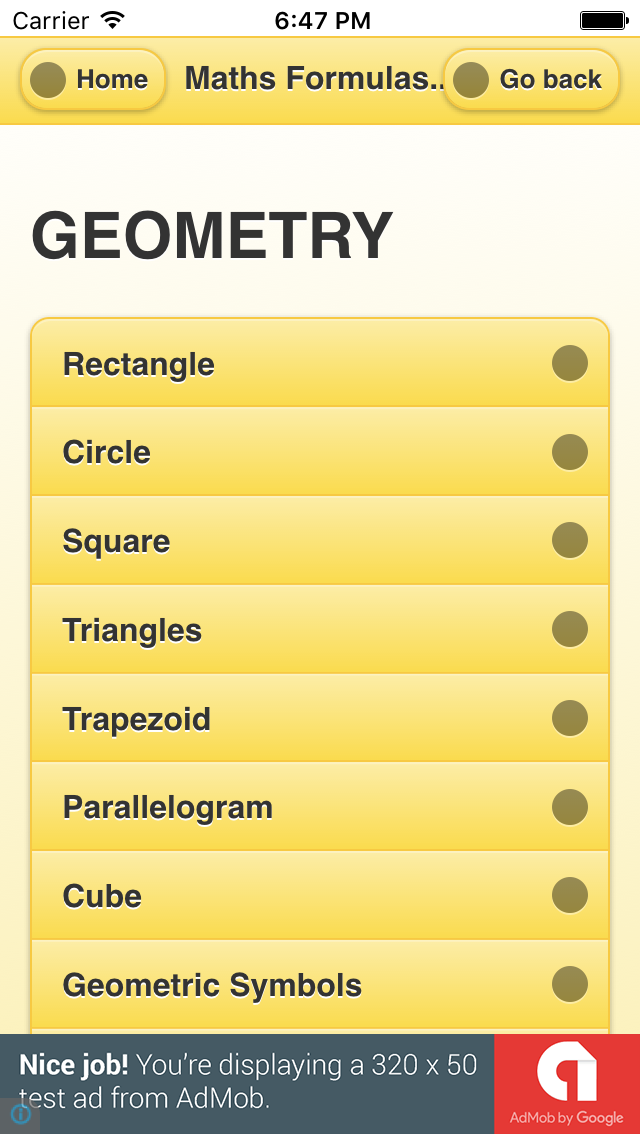640x1136 pixels.
Task: Open the Rectangle formulas item
Action: click(x=140, y=364)
